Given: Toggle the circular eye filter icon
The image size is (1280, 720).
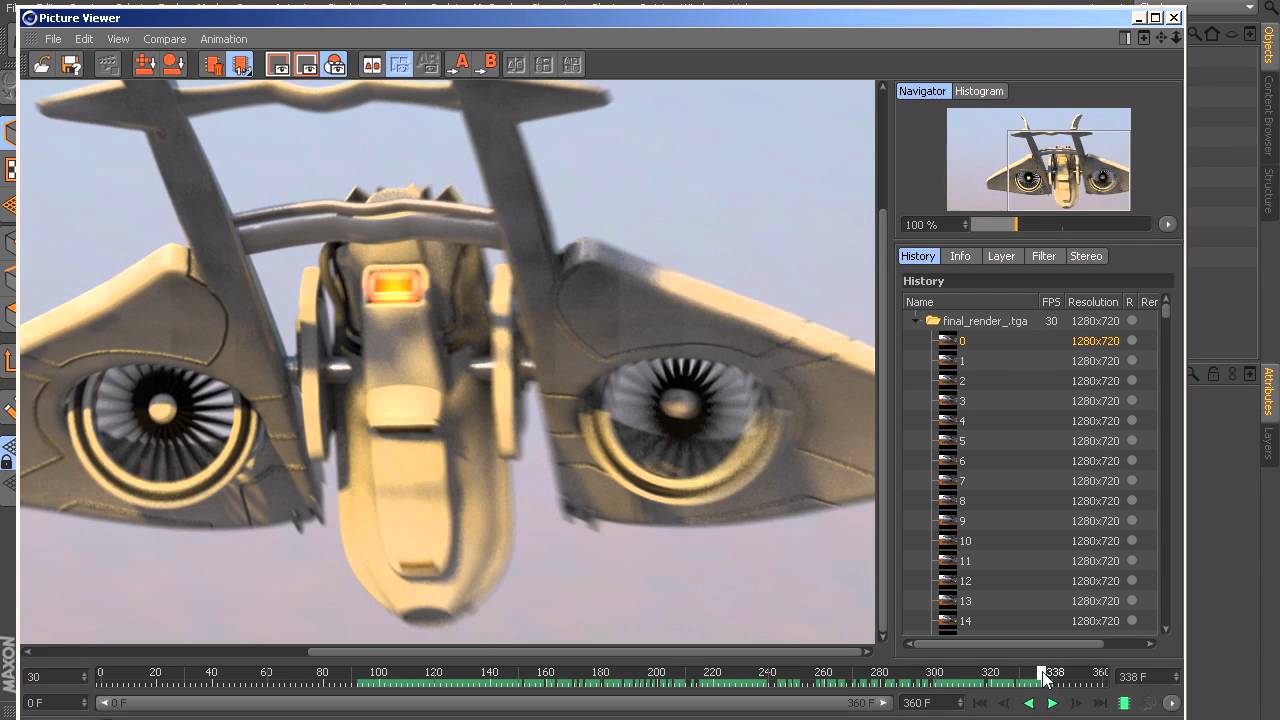Looking at the screenshot, I should point(335,65).
